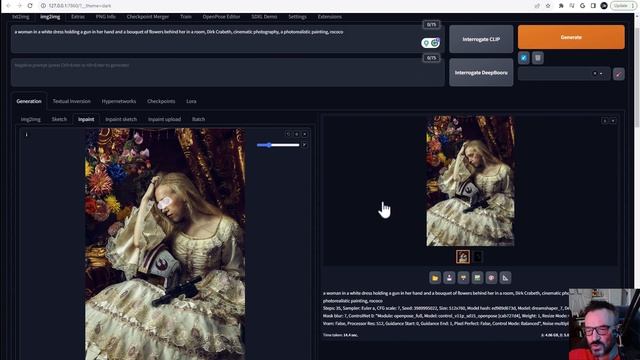Send image to inpaint via palette icon

[491, 278]
